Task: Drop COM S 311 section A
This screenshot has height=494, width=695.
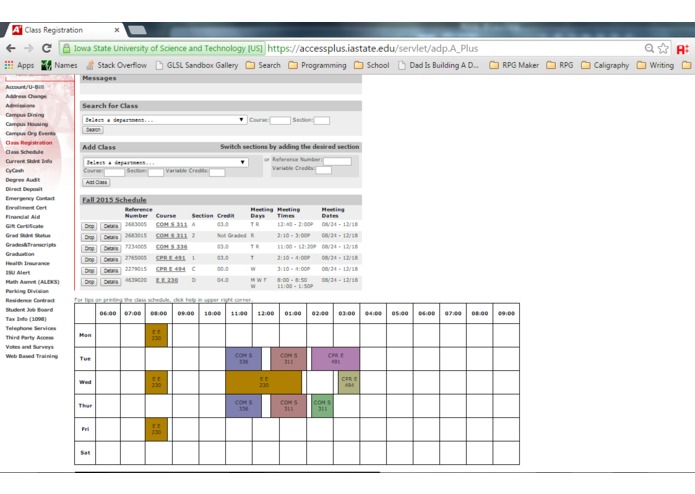Action: (90, 226)
